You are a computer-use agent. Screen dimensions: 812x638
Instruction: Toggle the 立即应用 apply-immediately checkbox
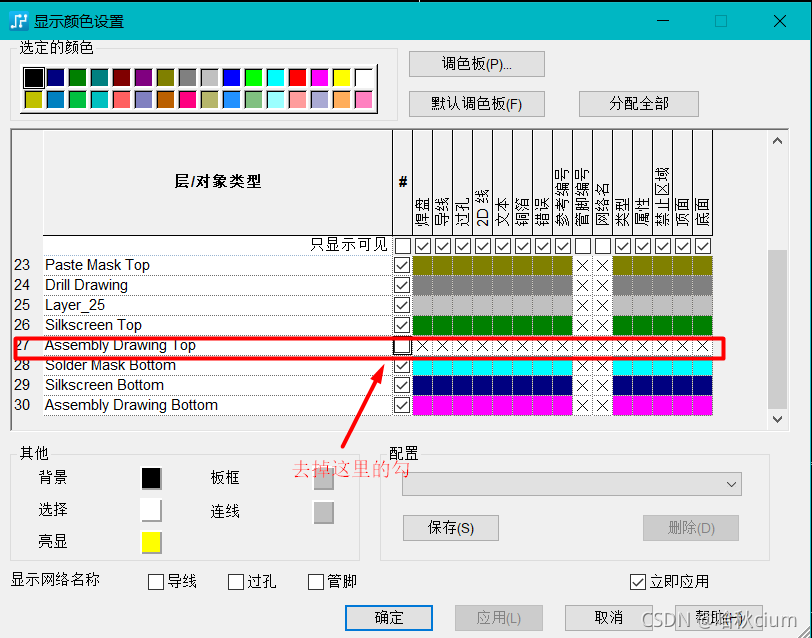pos(638,582)
